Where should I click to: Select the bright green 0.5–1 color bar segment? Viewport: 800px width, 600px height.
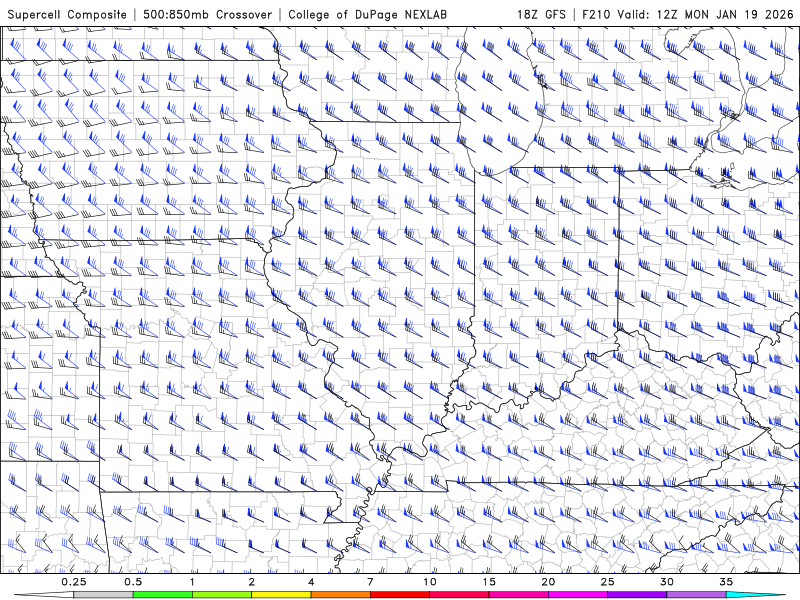(x=163, y=595)
